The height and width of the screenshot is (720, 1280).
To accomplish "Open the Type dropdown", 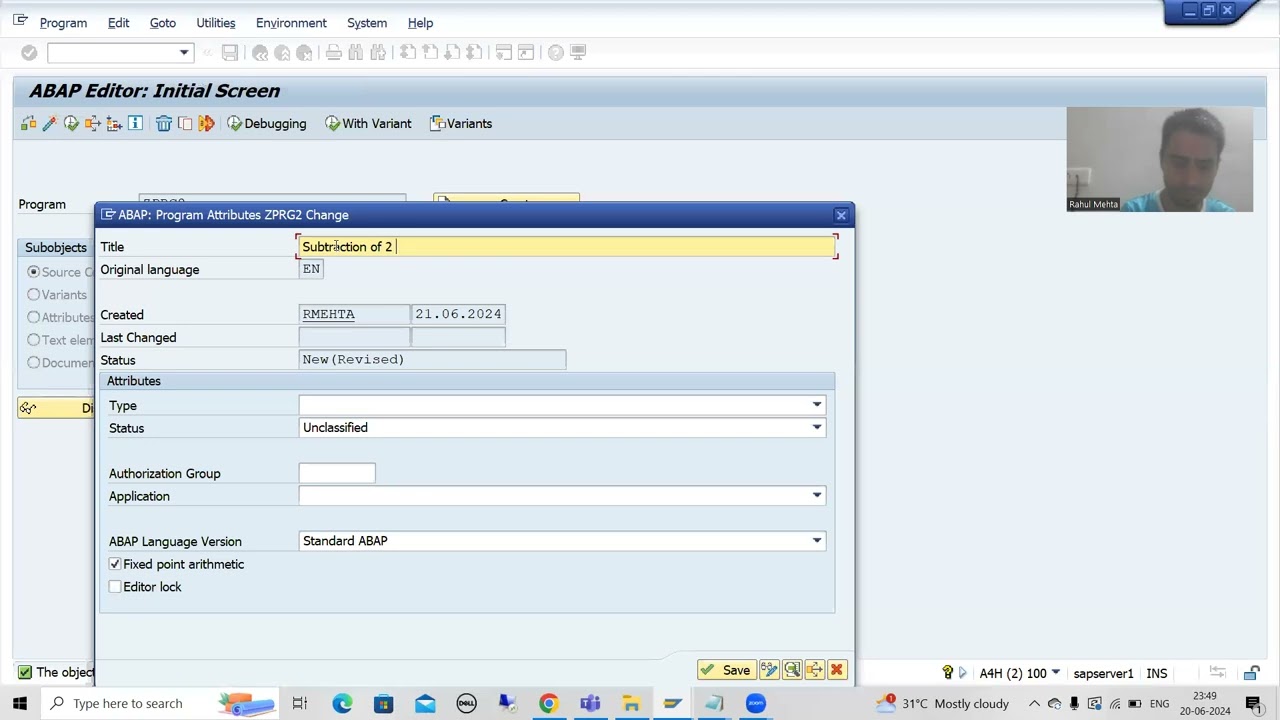I will click(817, 405).
